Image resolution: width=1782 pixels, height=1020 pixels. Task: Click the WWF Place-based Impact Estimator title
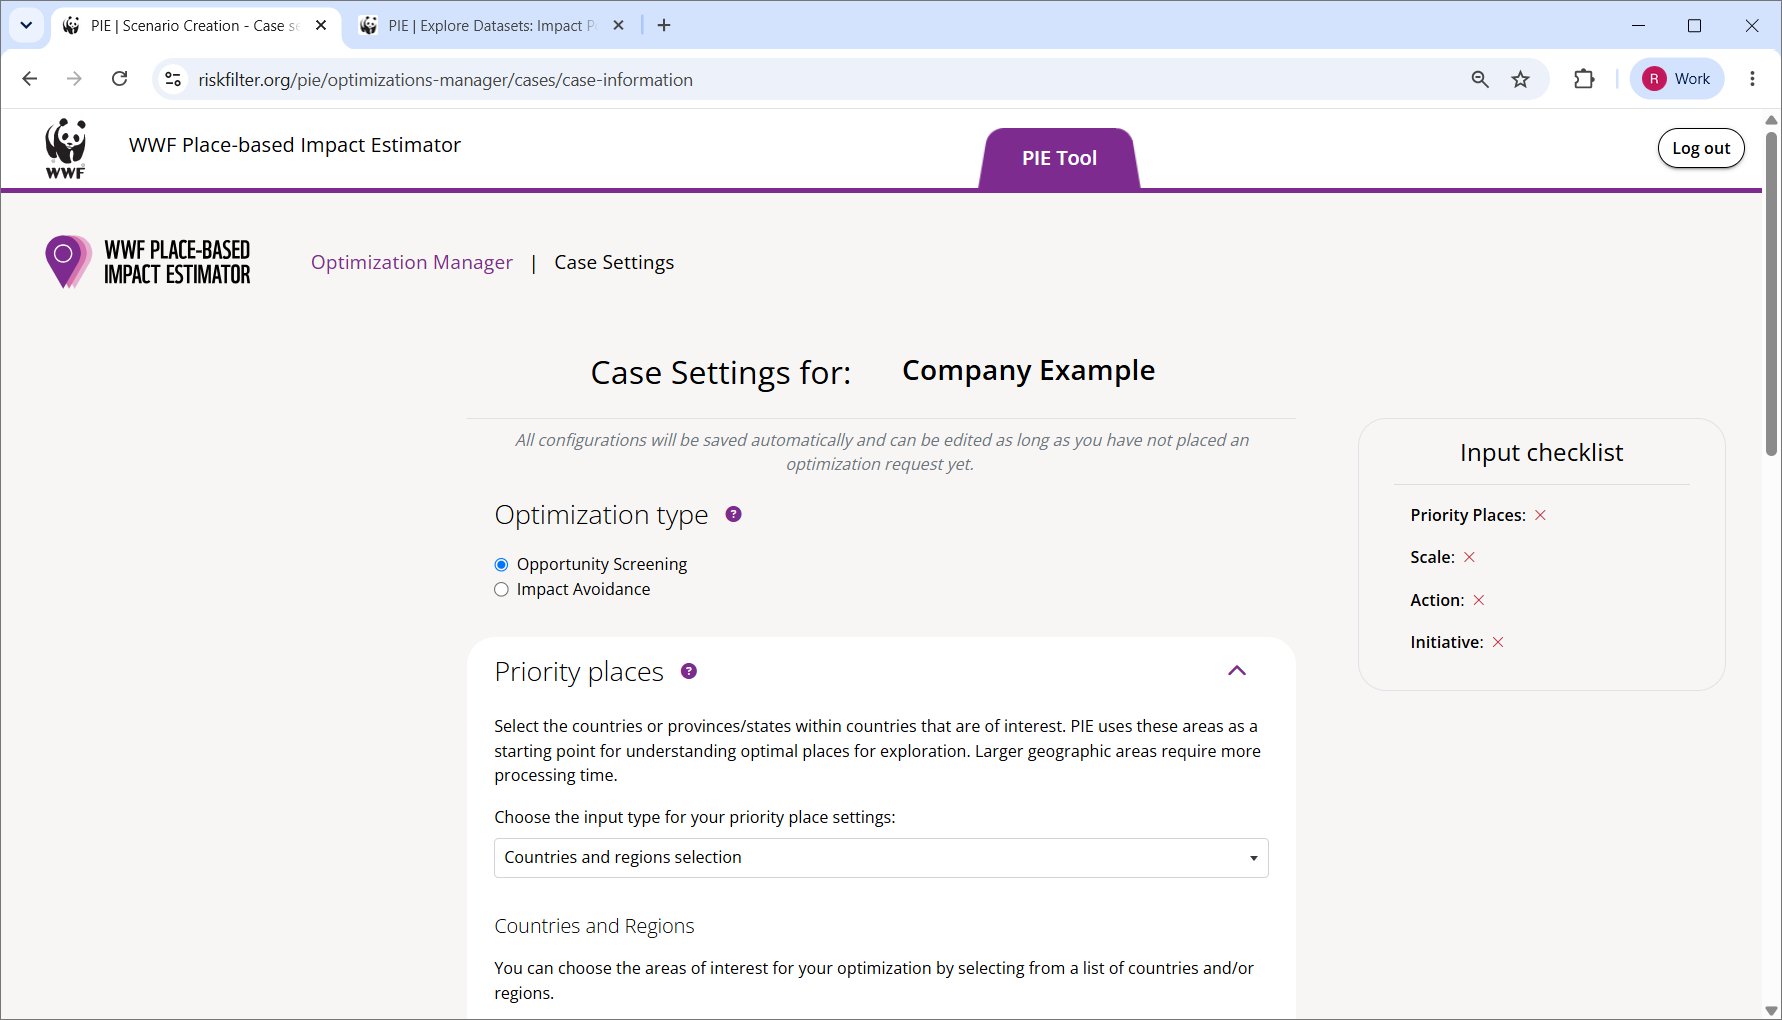pos(295,145)
